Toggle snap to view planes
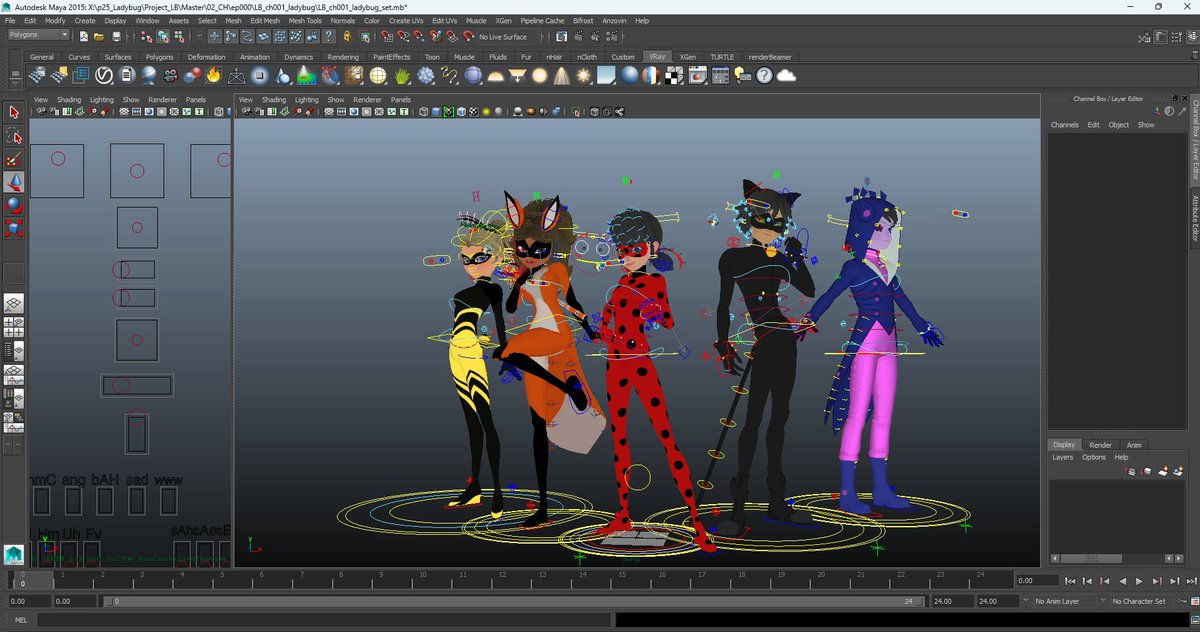Image resolution: width=1200 pixels, height=632 pixels. pos(452,35)
